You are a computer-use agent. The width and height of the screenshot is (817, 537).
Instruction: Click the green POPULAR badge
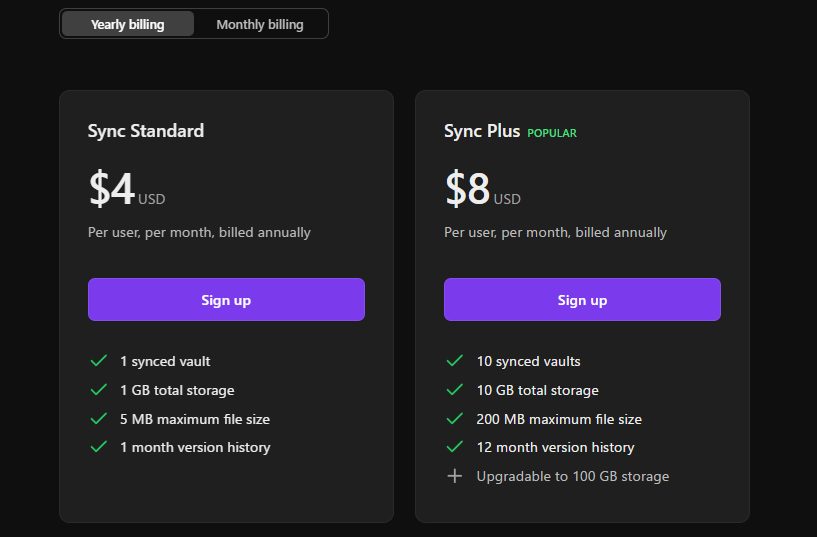(x=552, y=133)
